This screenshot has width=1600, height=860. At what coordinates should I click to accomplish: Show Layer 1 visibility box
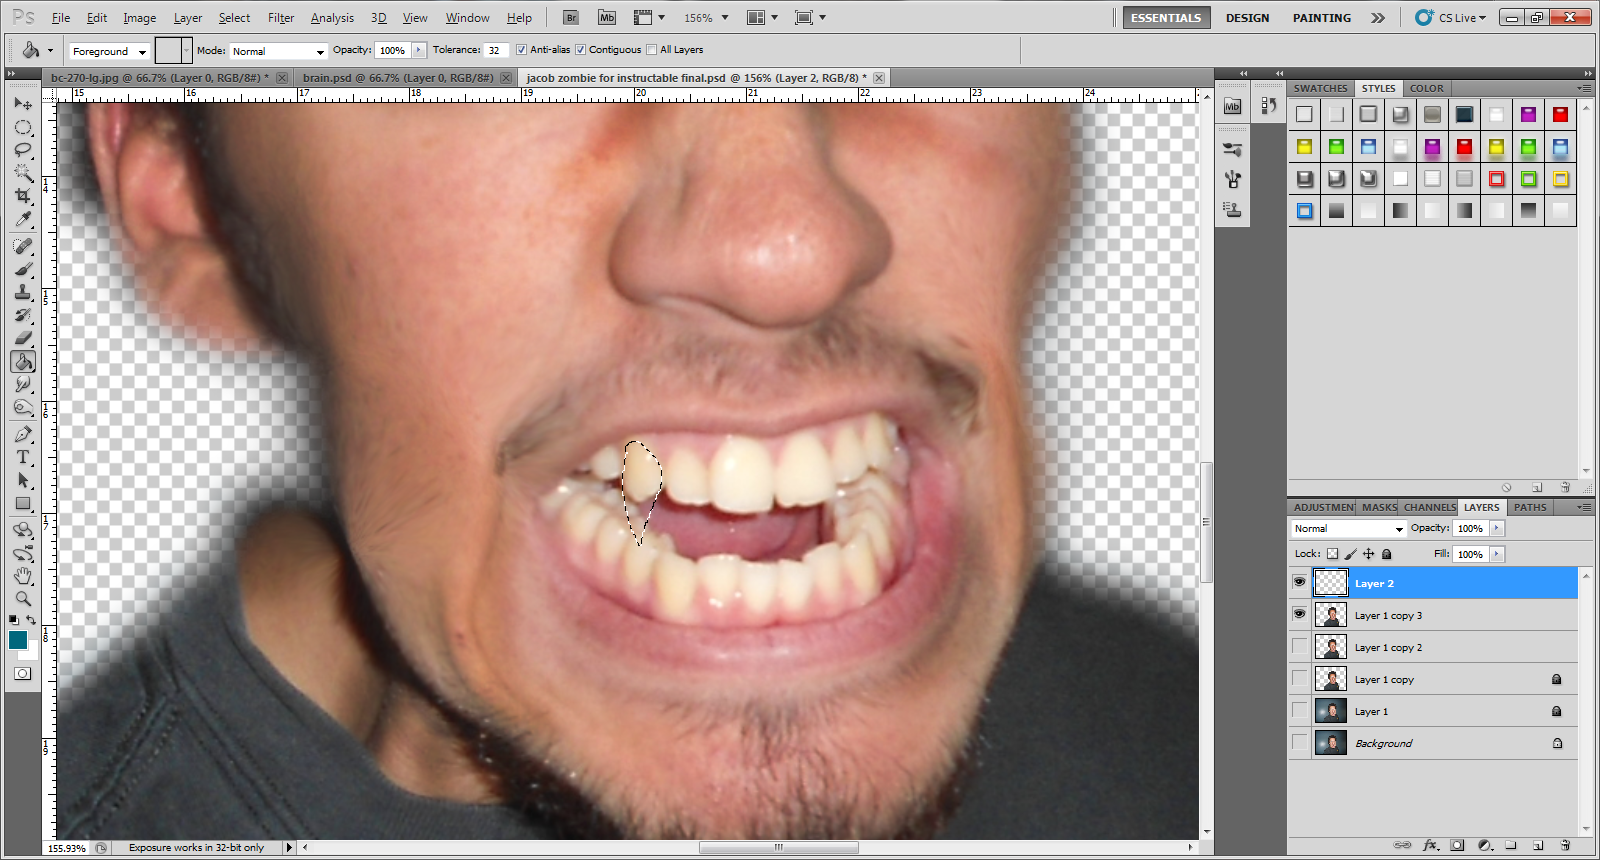click(x=1299, y=711)
